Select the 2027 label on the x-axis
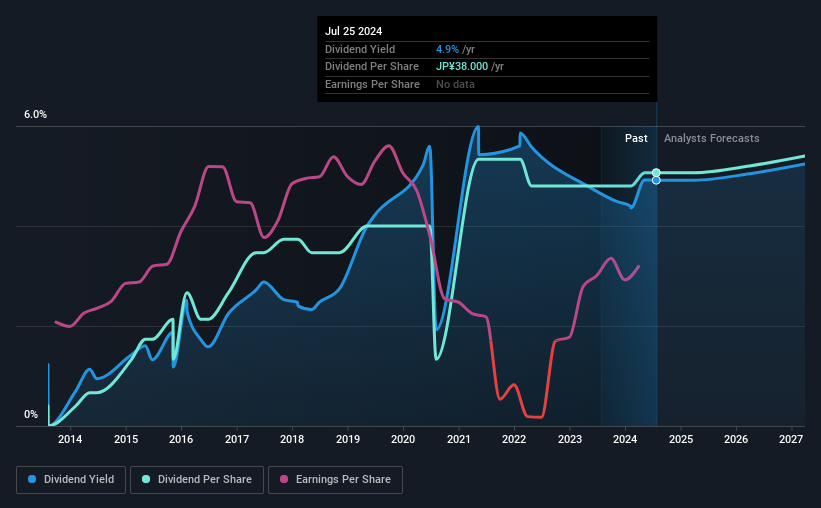 pyautogui.click(x=791, y=439)
